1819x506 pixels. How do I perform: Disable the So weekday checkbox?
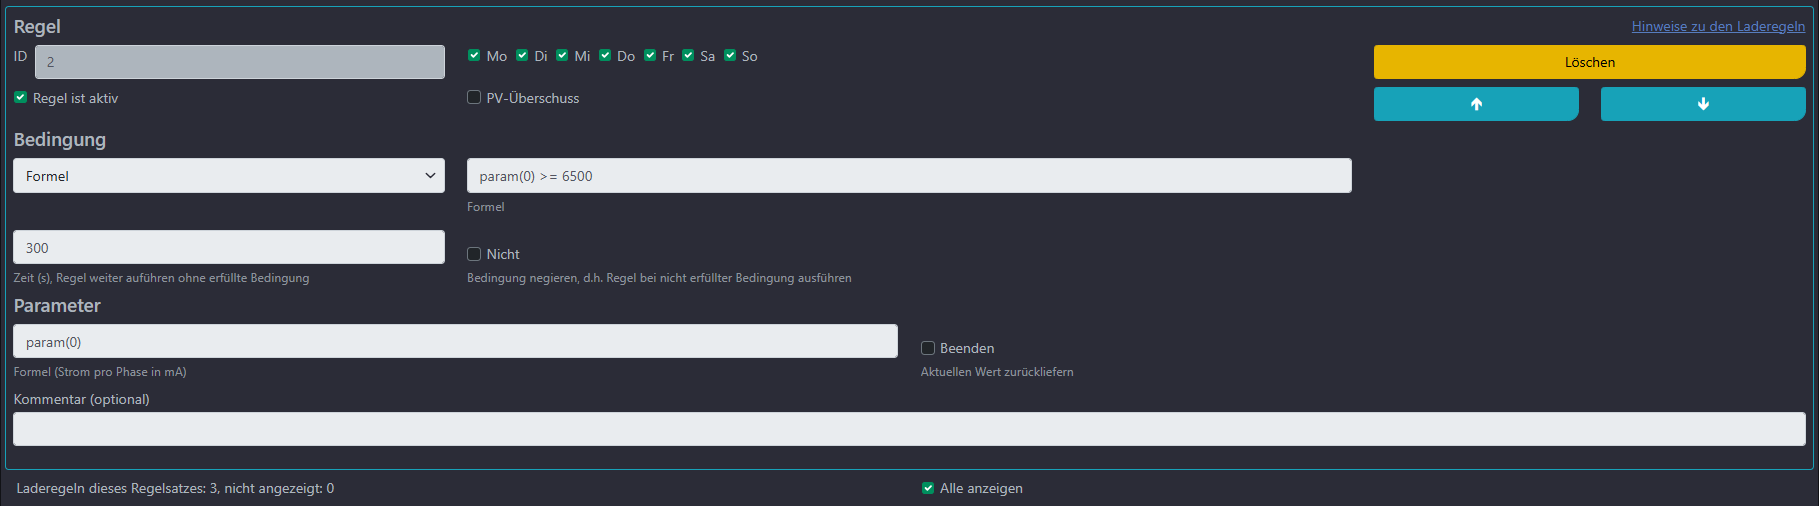click(730, 55)
